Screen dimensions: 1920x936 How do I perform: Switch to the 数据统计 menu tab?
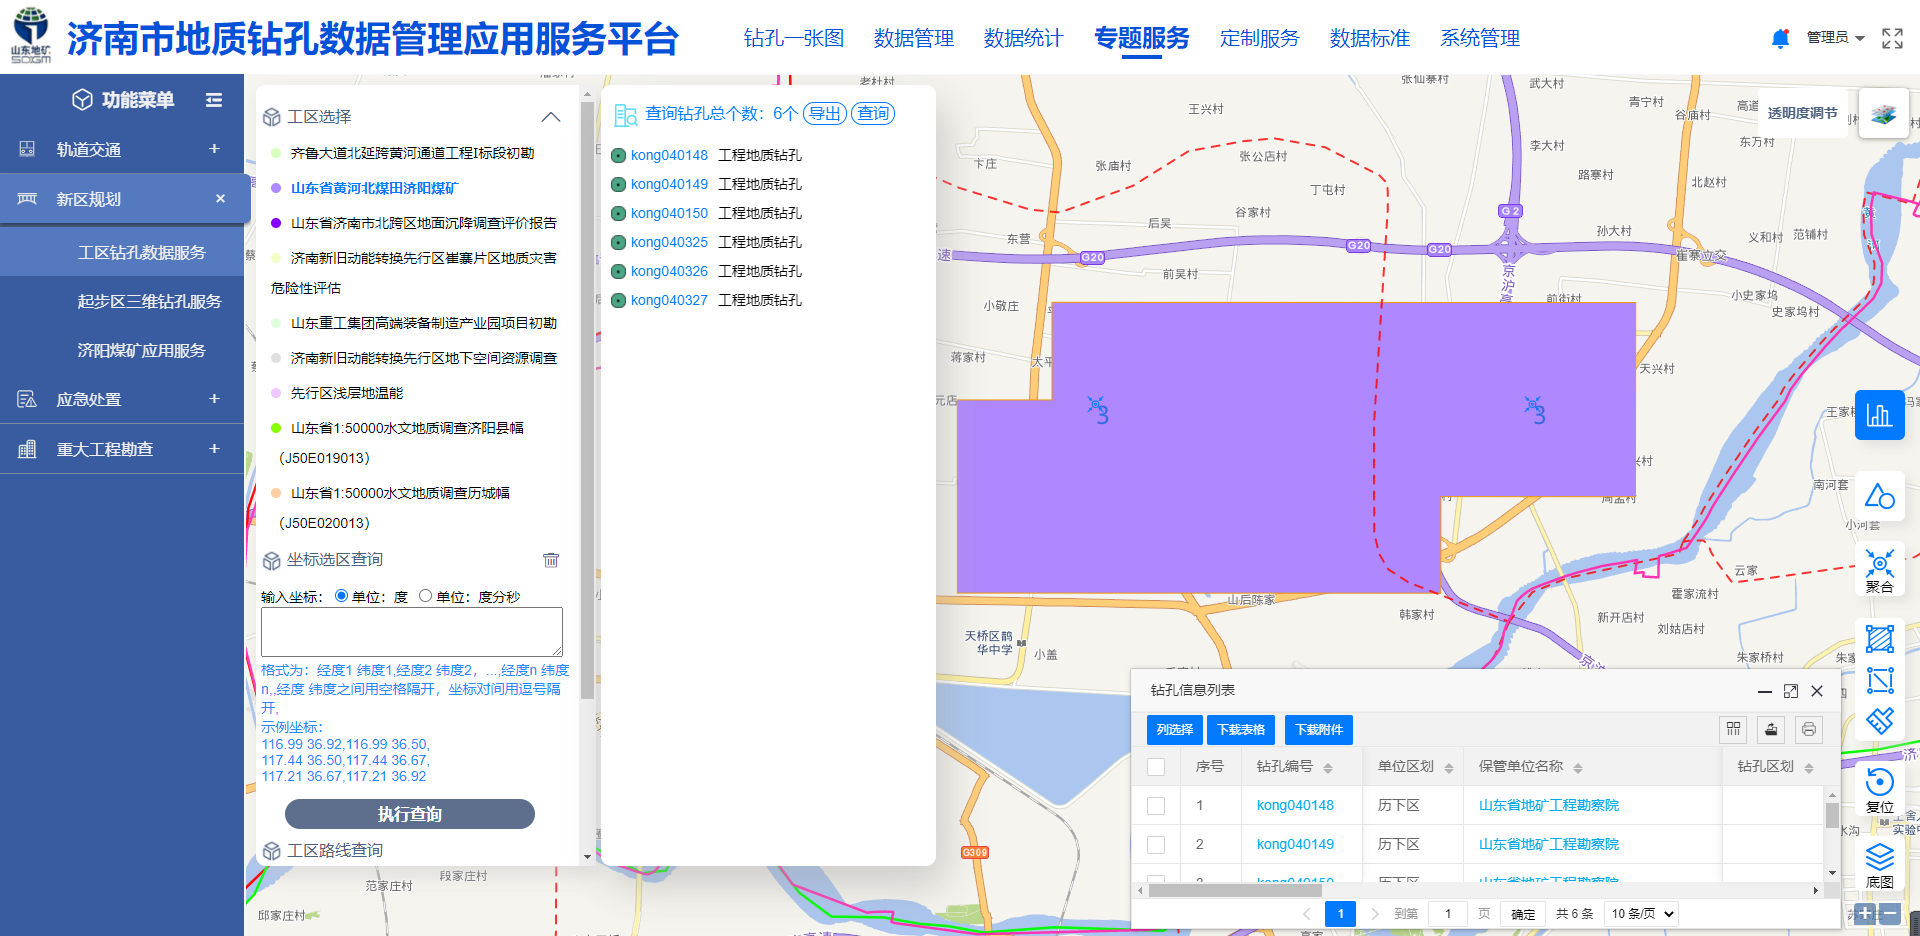tap(1023, 38)
